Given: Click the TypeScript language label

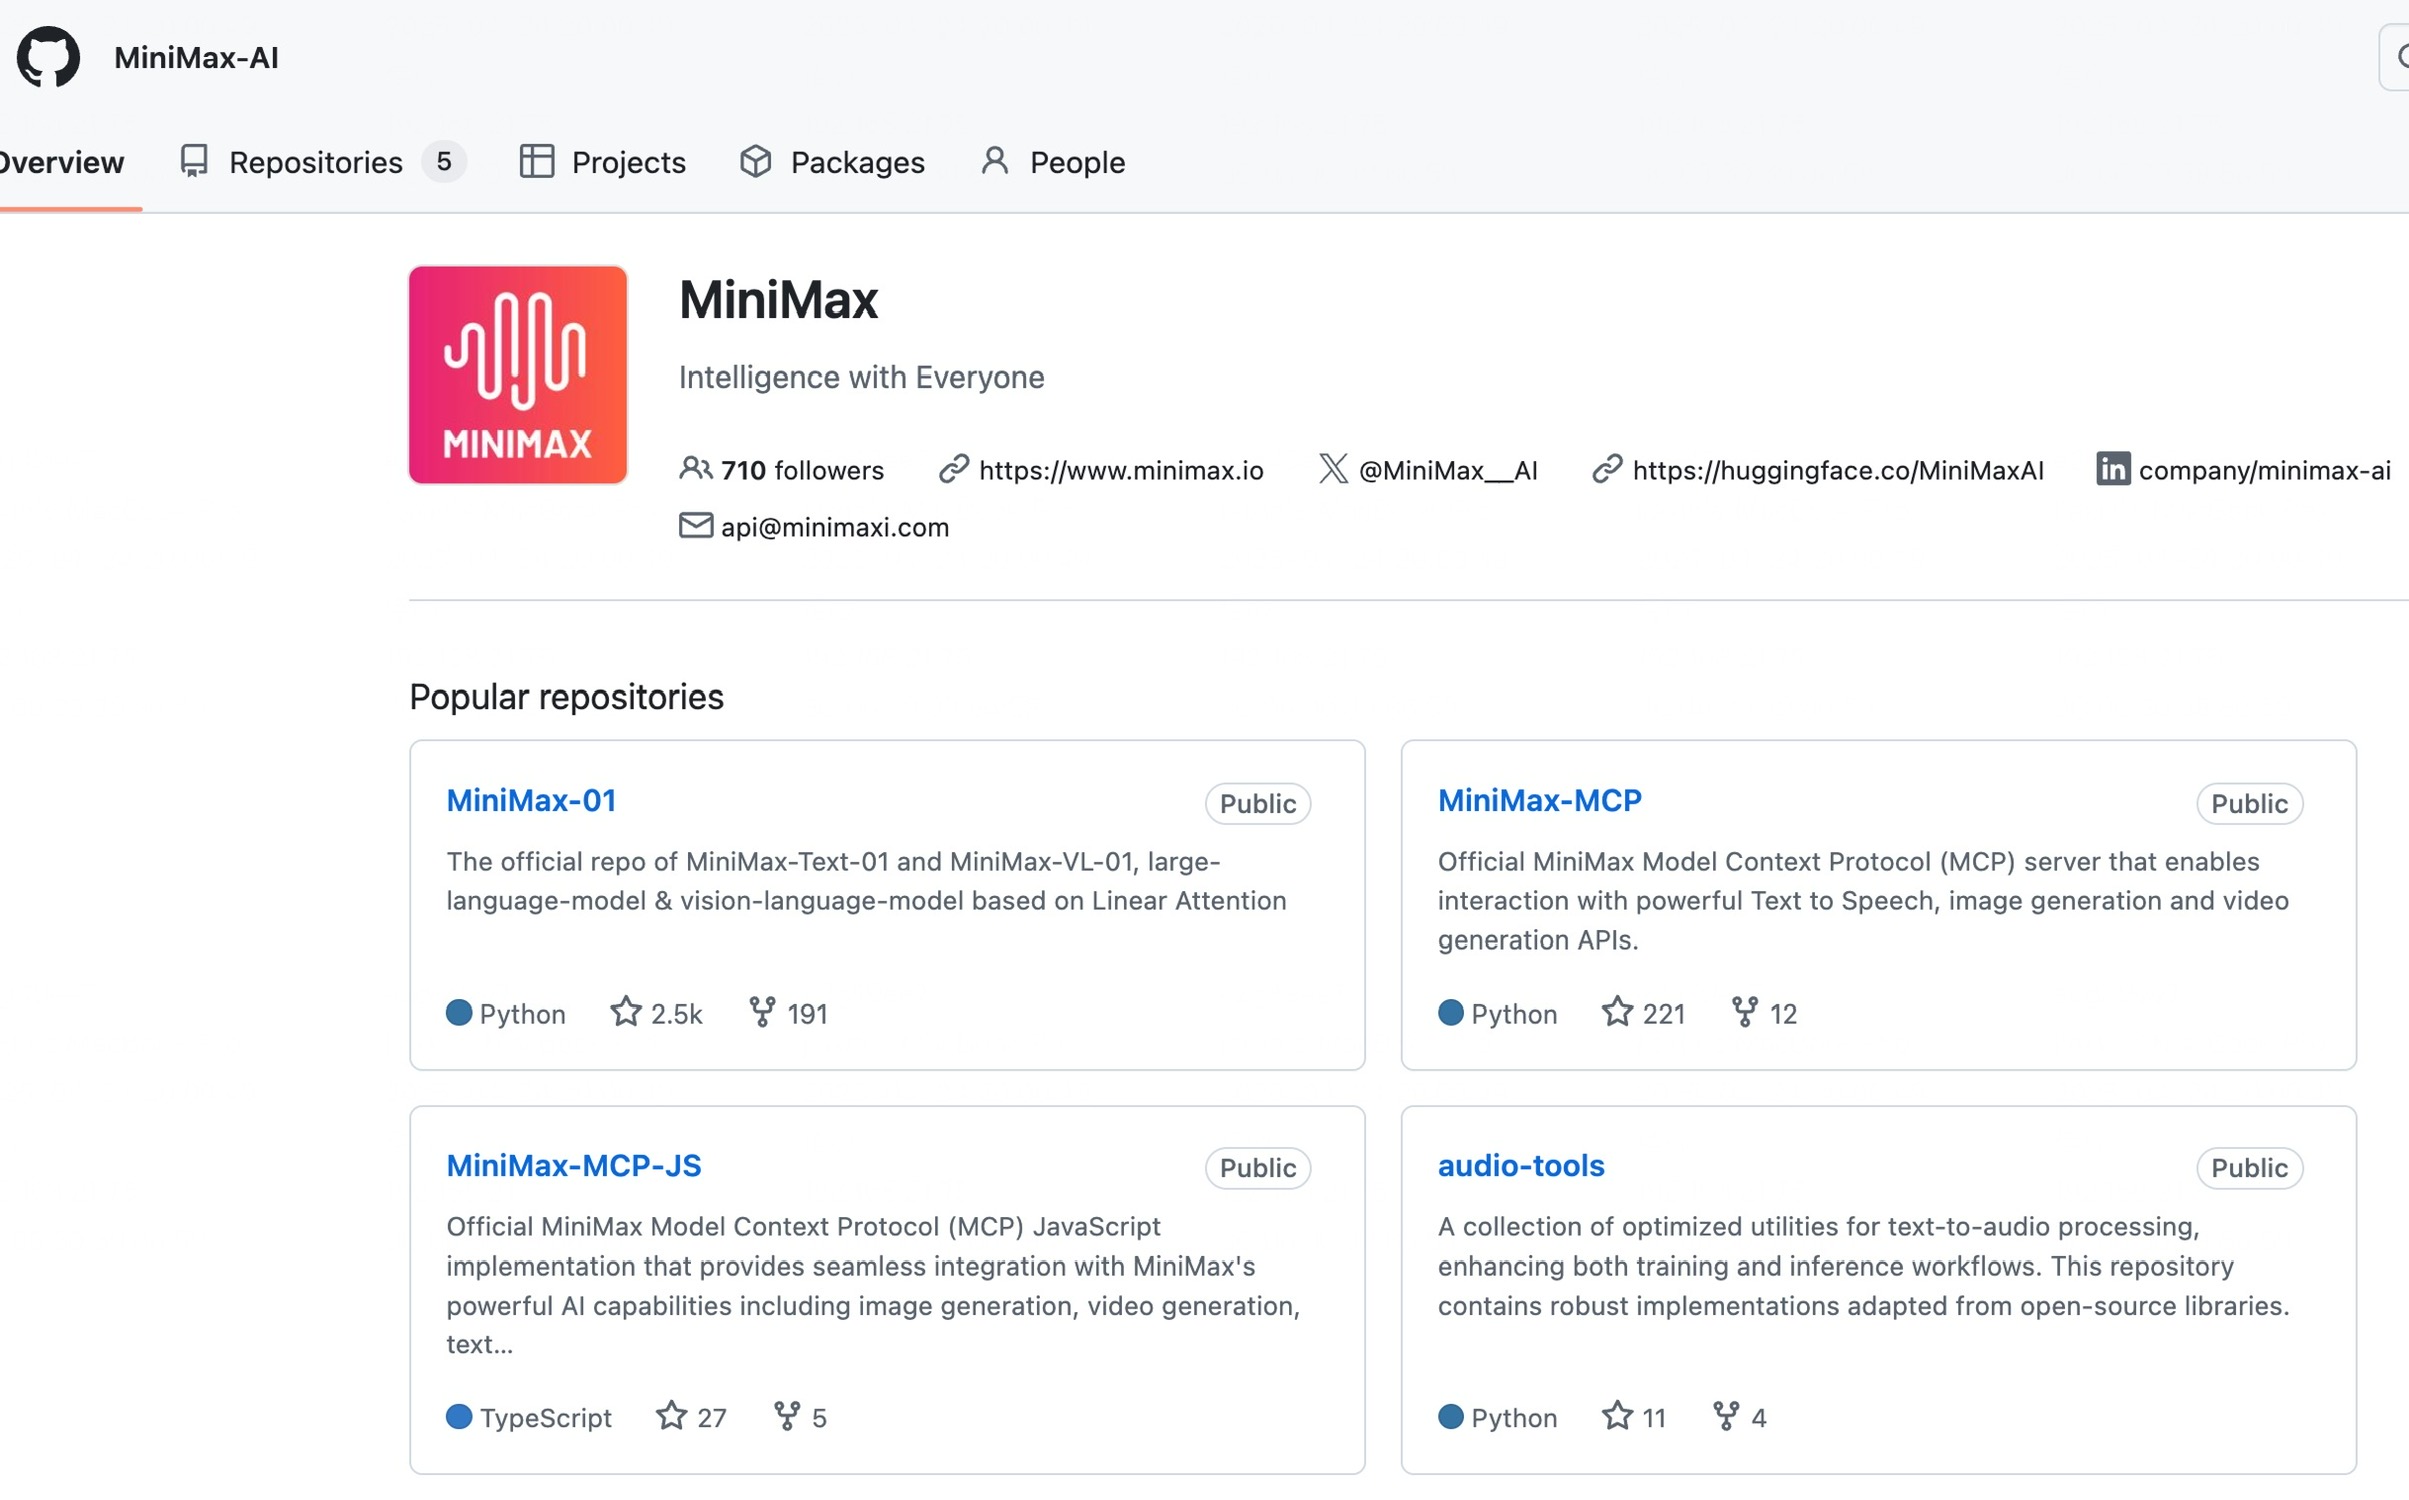Looking at the screenshot, I should coord(546,1418).
